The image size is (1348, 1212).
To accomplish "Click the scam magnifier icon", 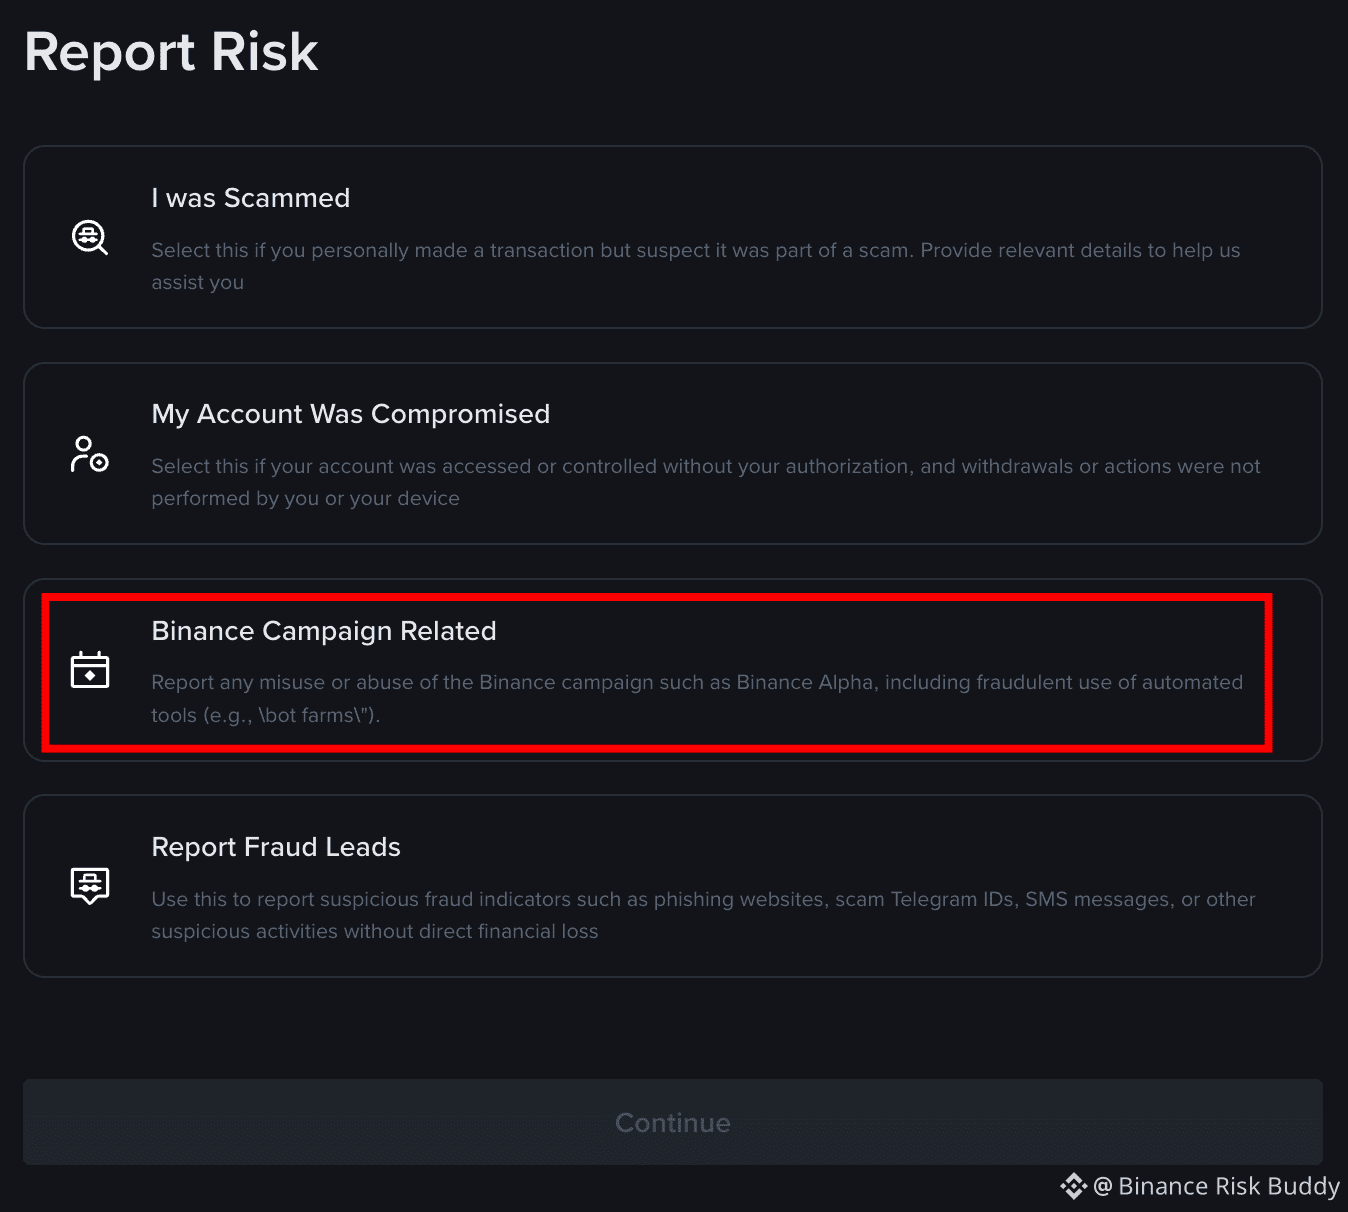I will point(90,237).
